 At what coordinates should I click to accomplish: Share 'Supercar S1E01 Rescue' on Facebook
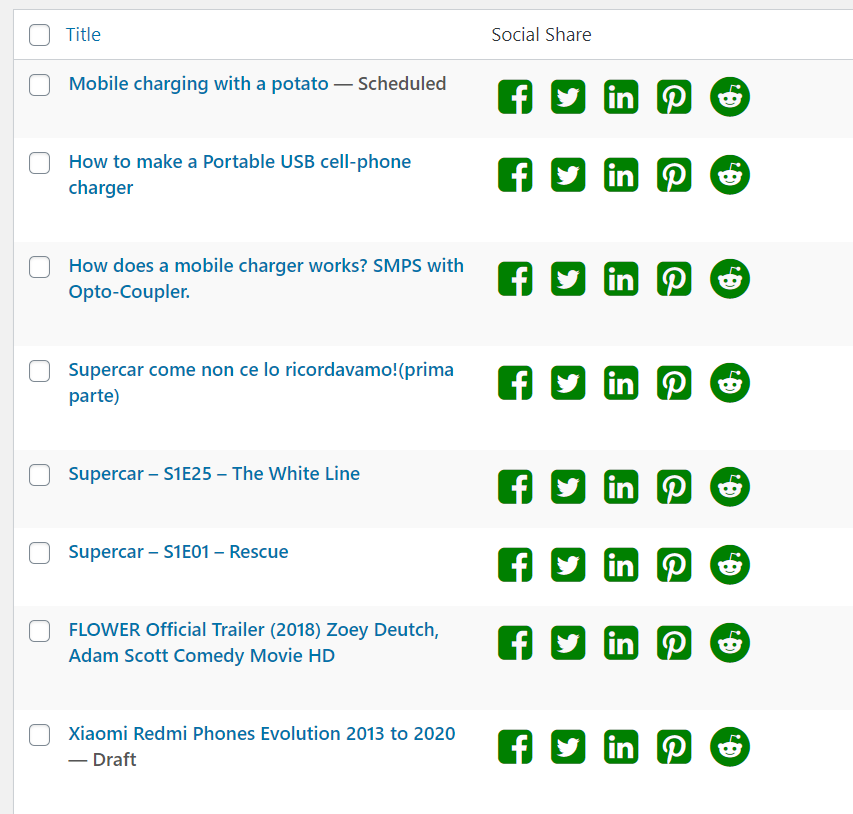click(515, 565)
